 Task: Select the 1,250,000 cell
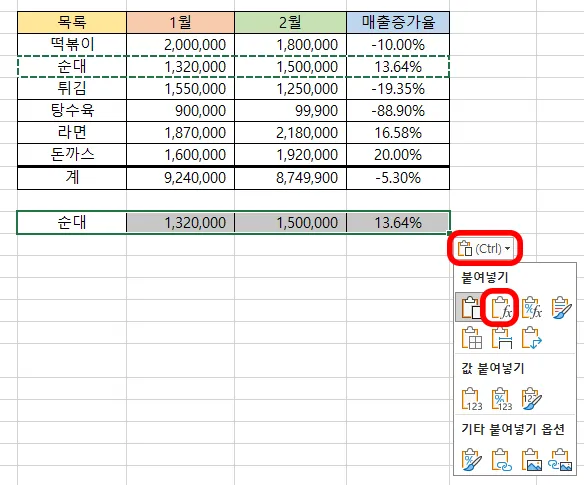click(291, 89)
